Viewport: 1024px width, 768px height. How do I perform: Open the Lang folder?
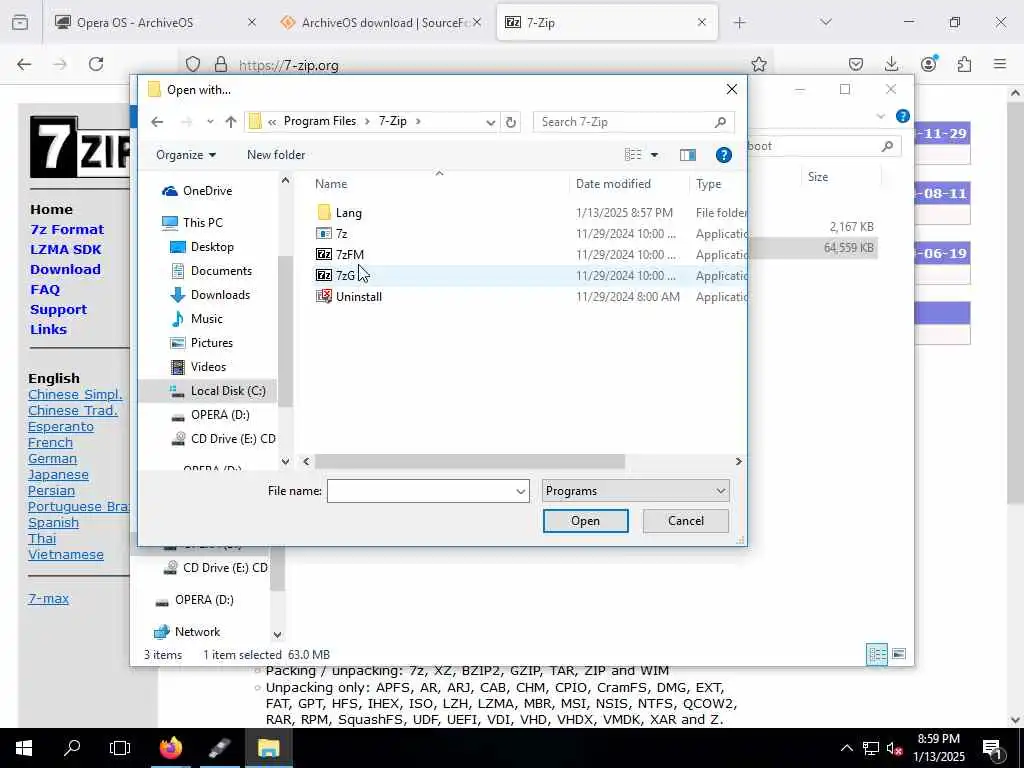[339, 213]
